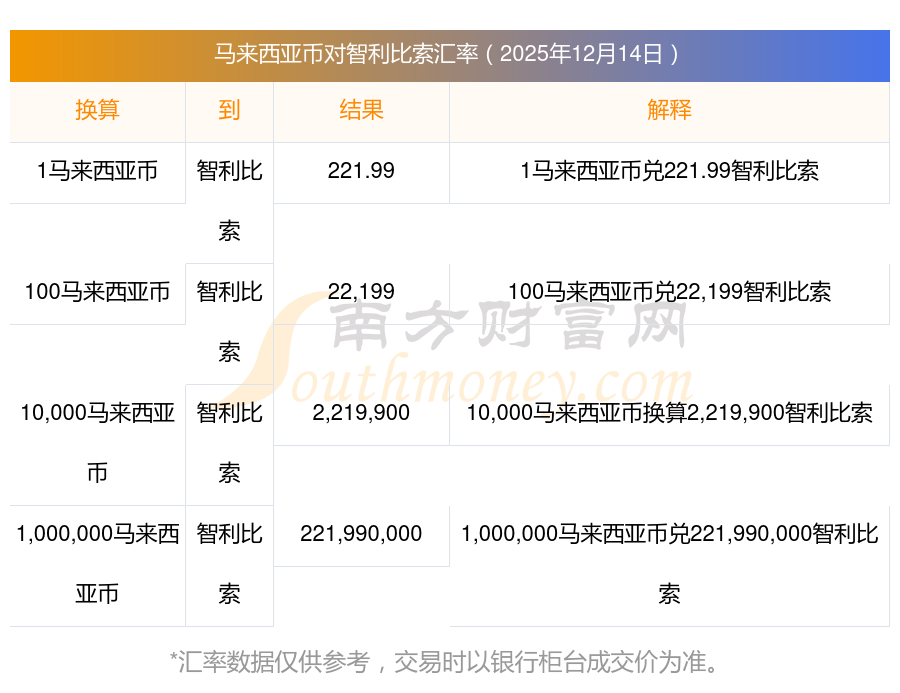This screenshot has width=900, height=693.
Task: Click the 221.99 result value
Action: coord(361,171)
